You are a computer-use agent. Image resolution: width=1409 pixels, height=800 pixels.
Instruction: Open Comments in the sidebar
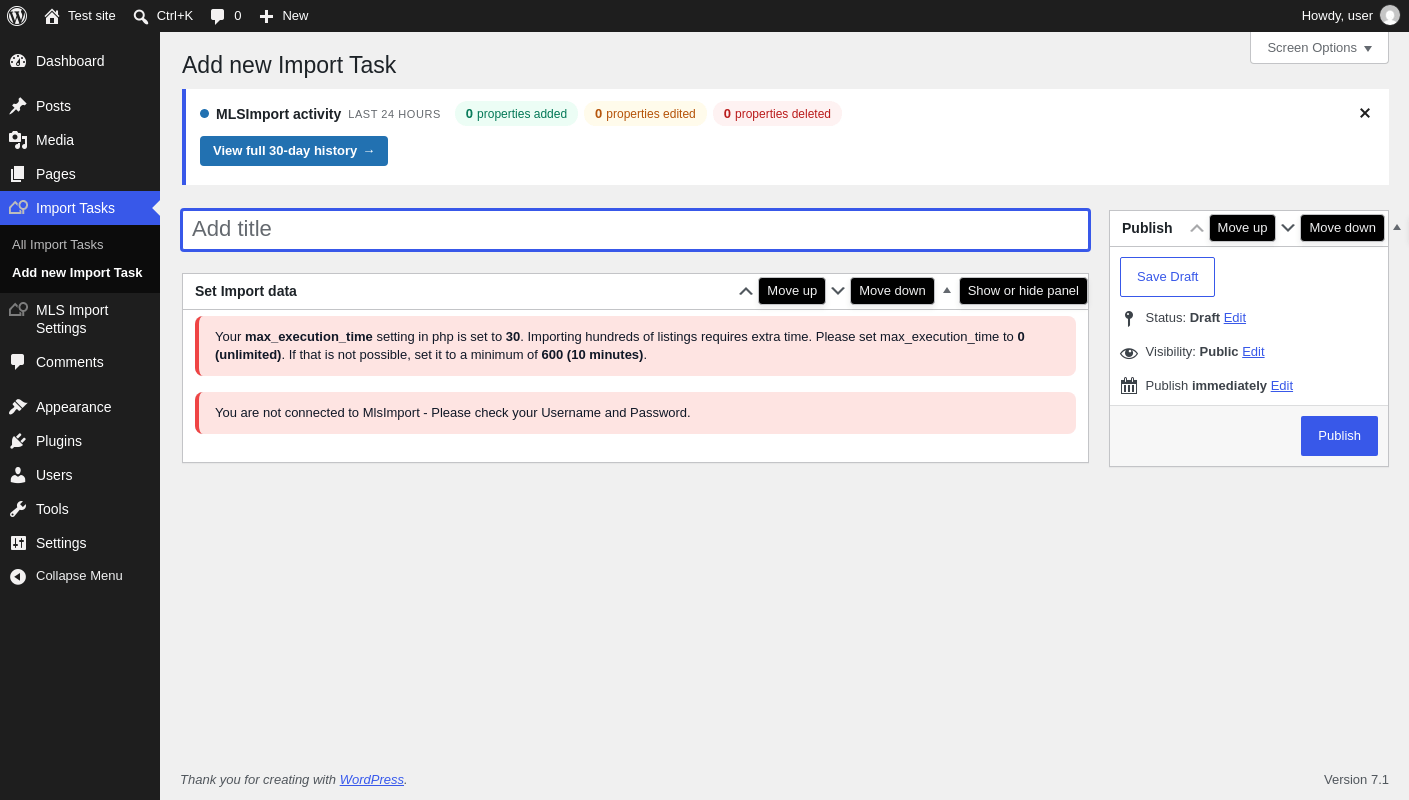[x=80, y=362]
